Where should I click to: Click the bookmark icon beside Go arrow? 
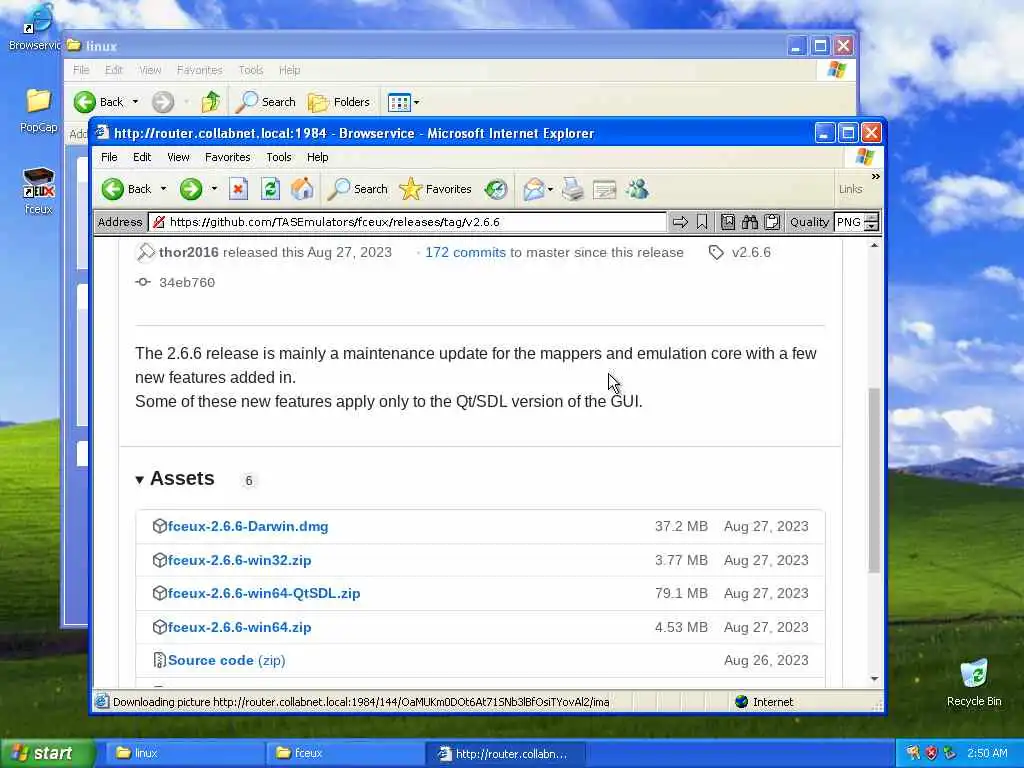pos(702,222)
